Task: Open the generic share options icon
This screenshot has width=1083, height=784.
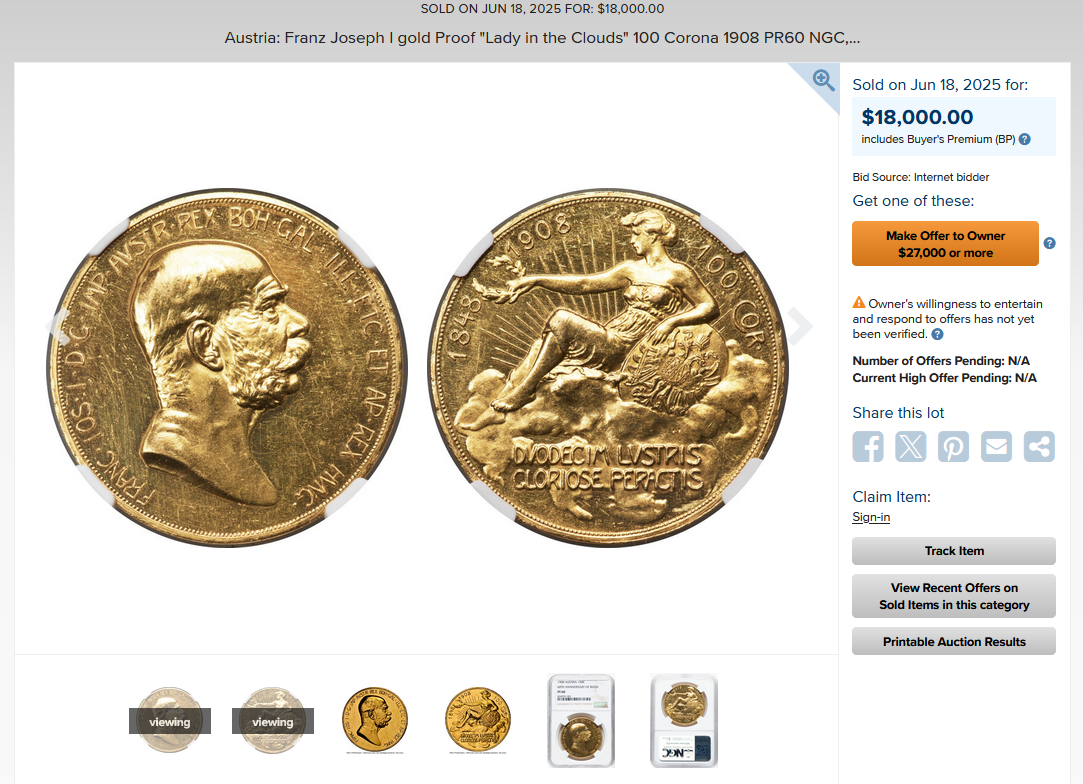Action: (x=1039, y=446)
